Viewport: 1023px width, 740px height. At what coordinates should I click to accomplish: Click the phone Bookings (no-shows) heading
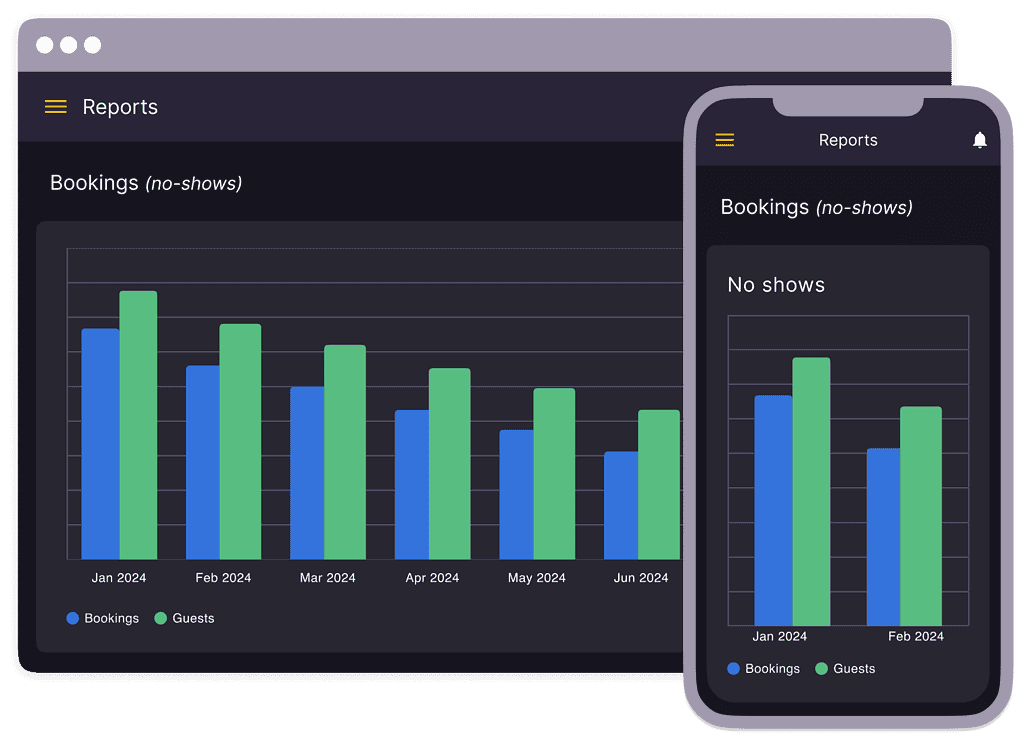[817, 208]
